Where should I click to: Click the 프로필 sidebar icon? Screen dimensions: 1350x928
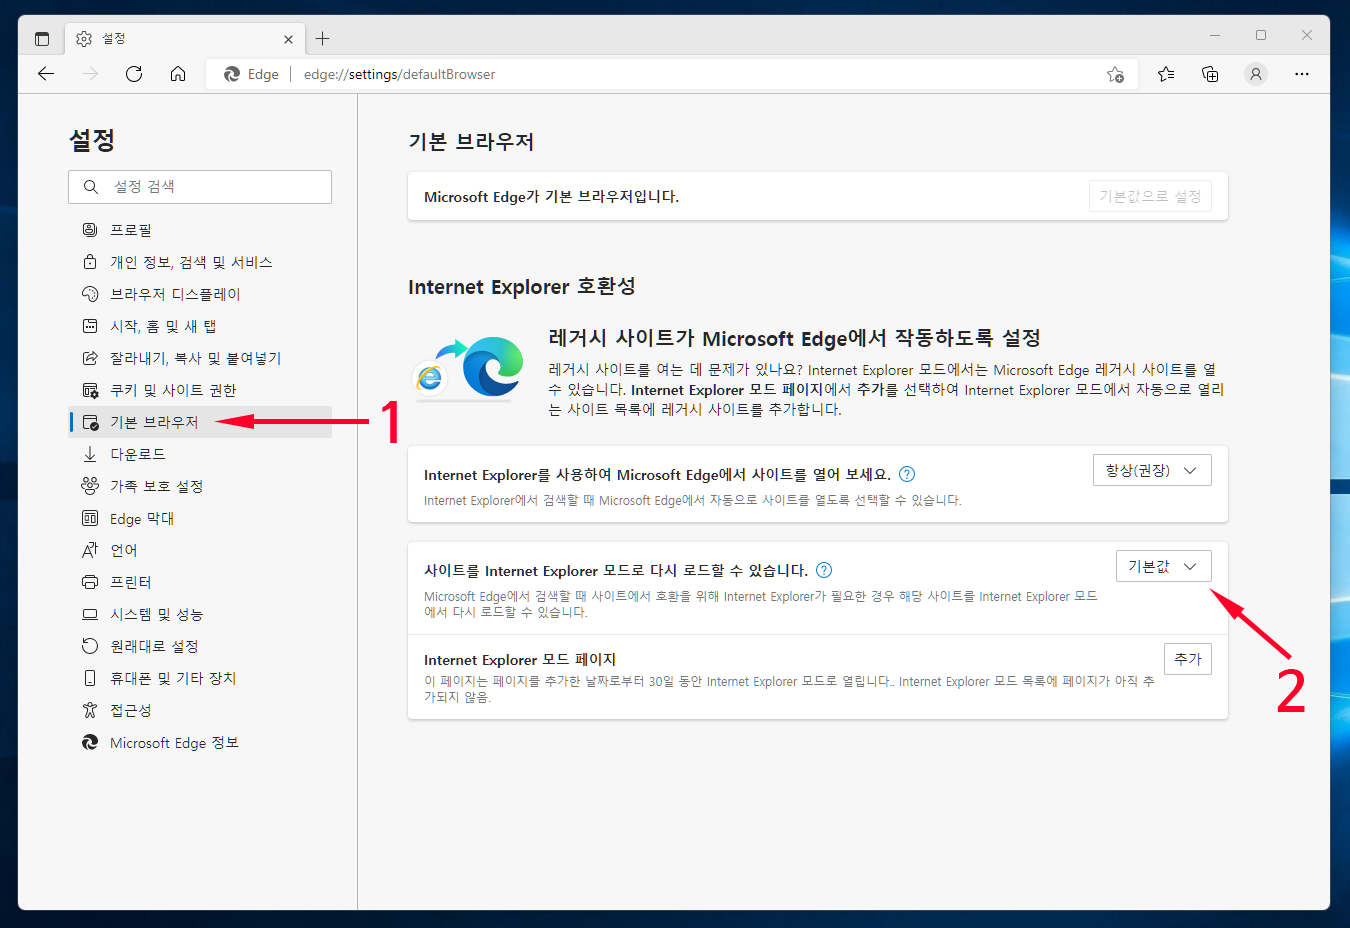tap(90, 230)
